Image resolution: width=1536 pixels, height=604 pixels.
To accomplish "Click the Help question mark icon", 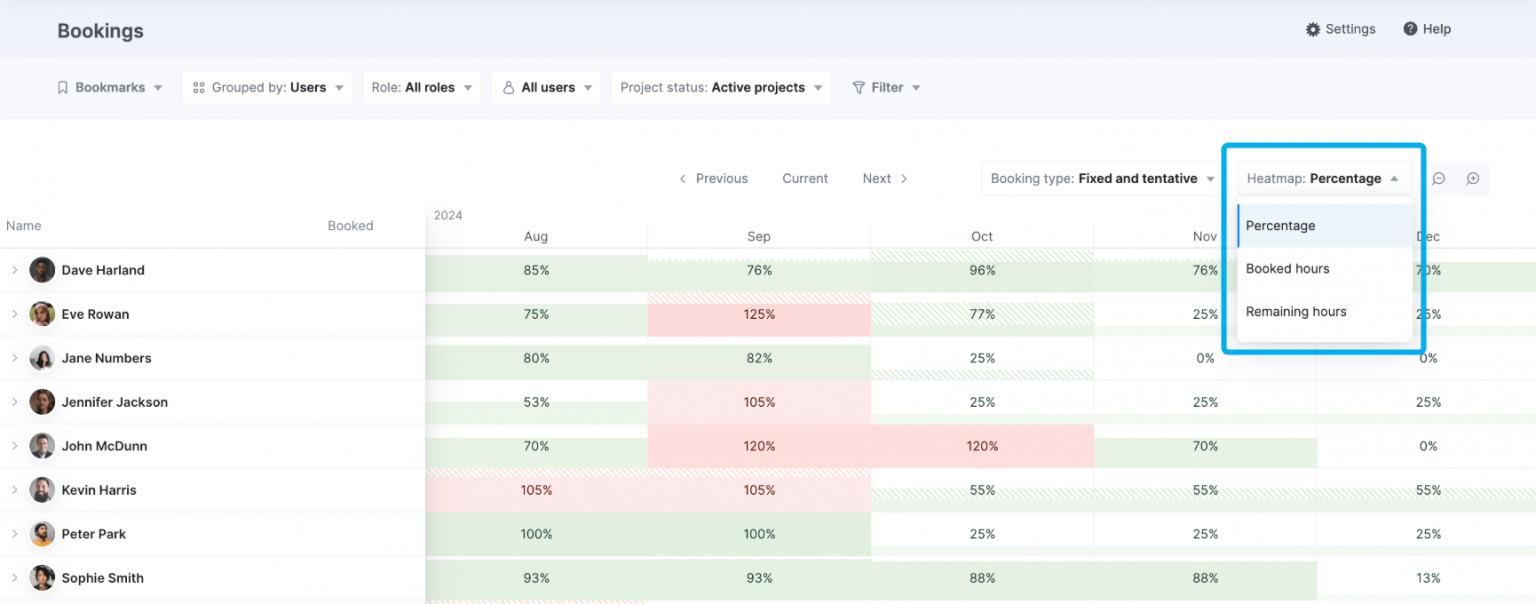I will pyautogui.click(x=1410, y=29).
